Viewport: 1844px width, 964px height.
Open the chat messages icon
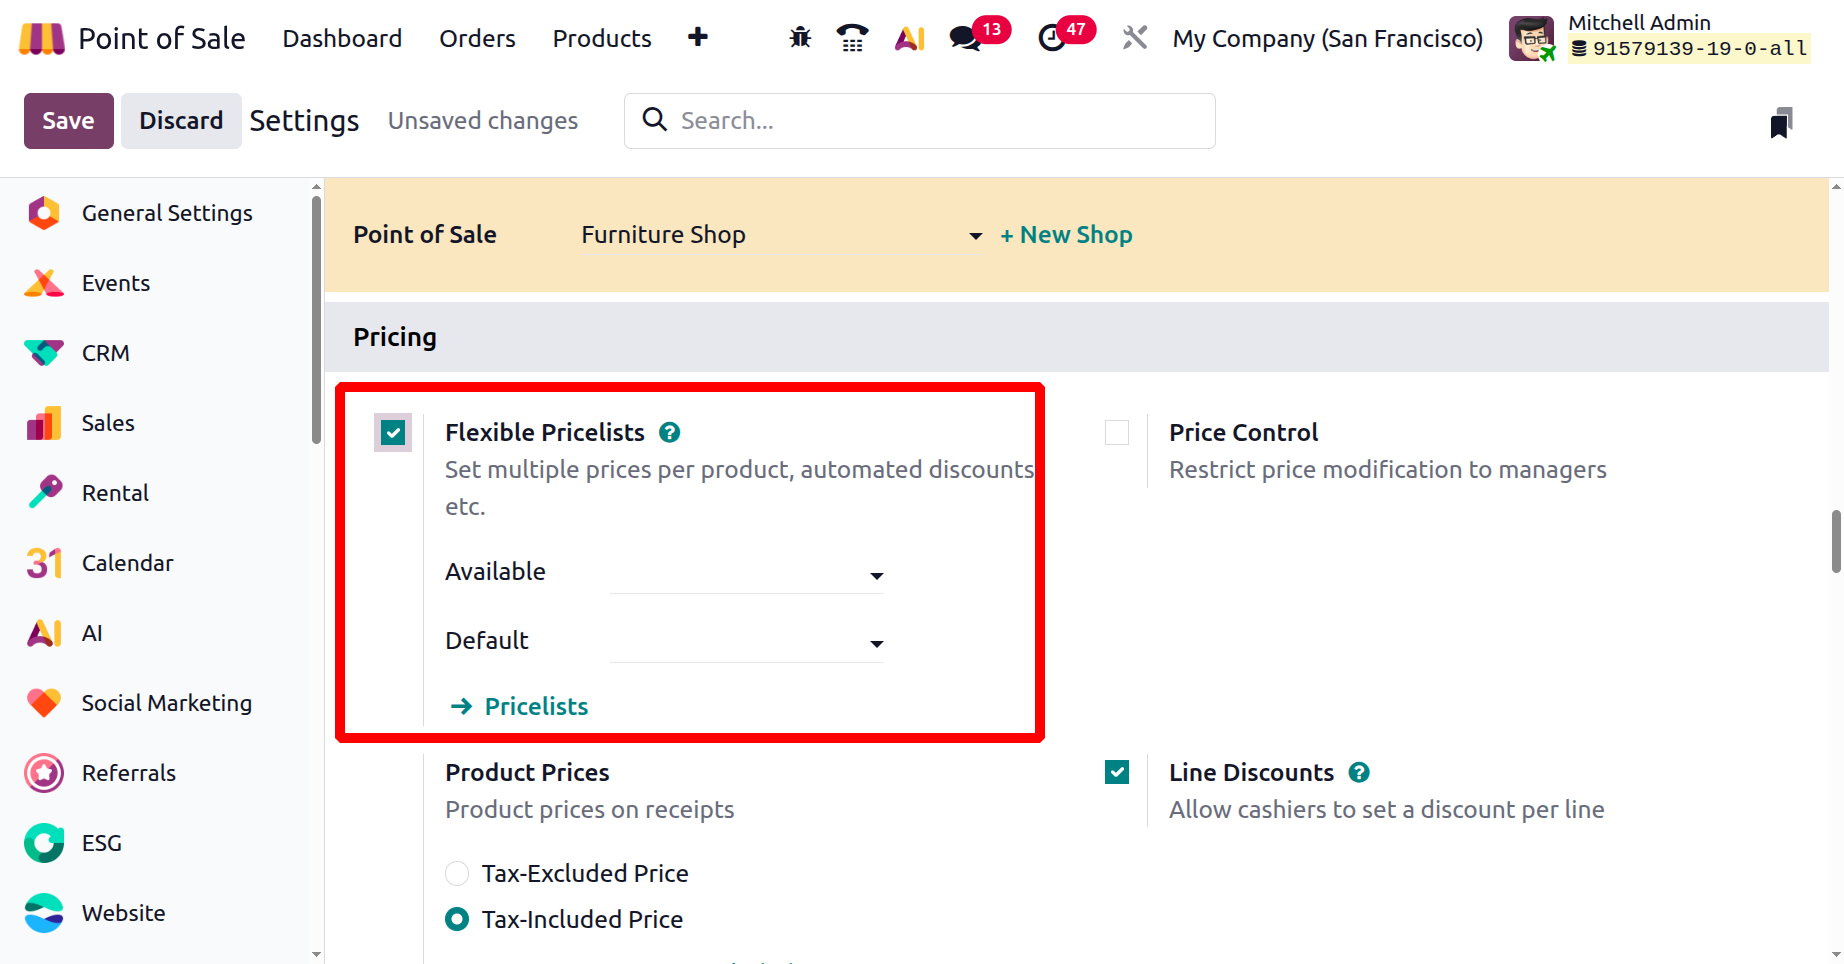965,38
